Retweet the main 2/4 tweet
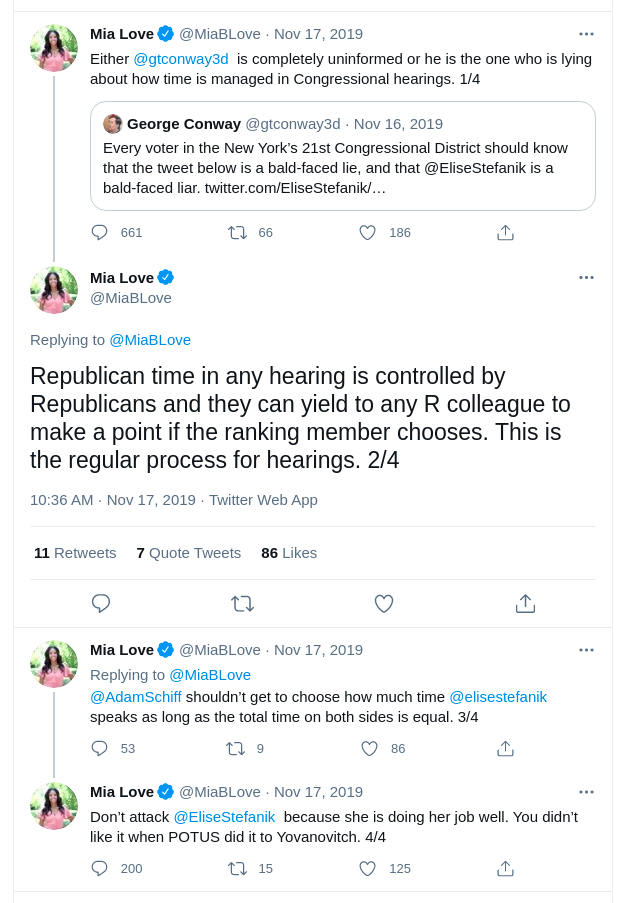The image size is (623, 903). [x=242, y=604]
